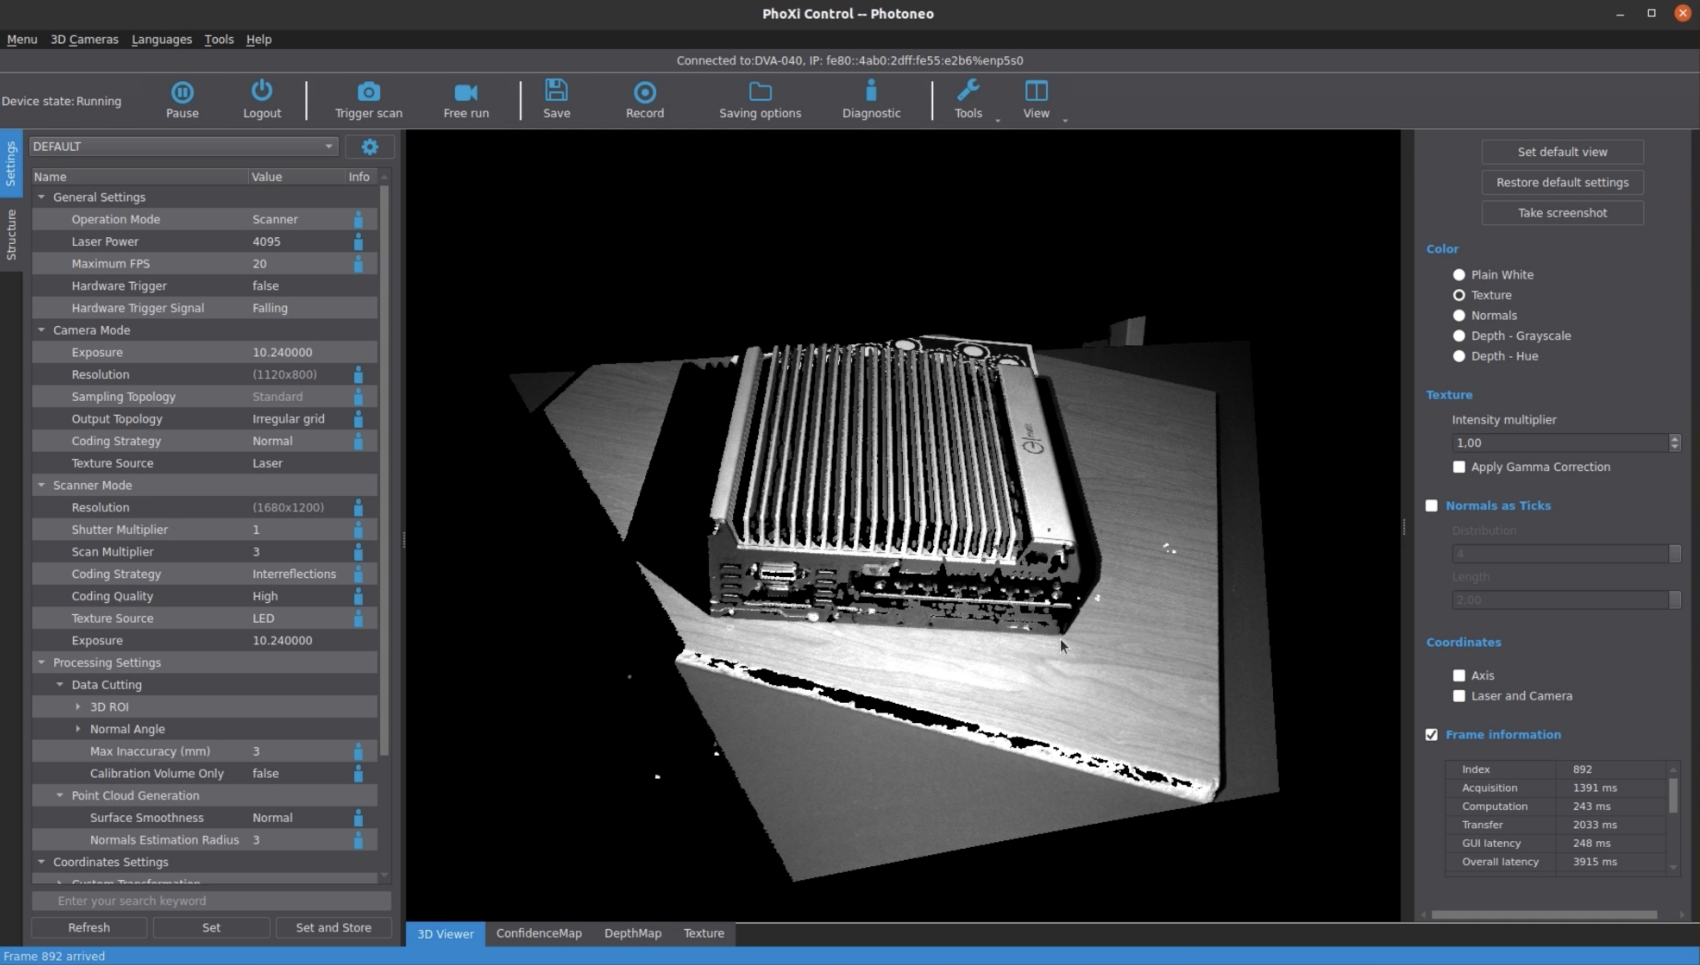Open the DEFAULT profile dropdown
The image size is (1700, 965).
[329, 146]
